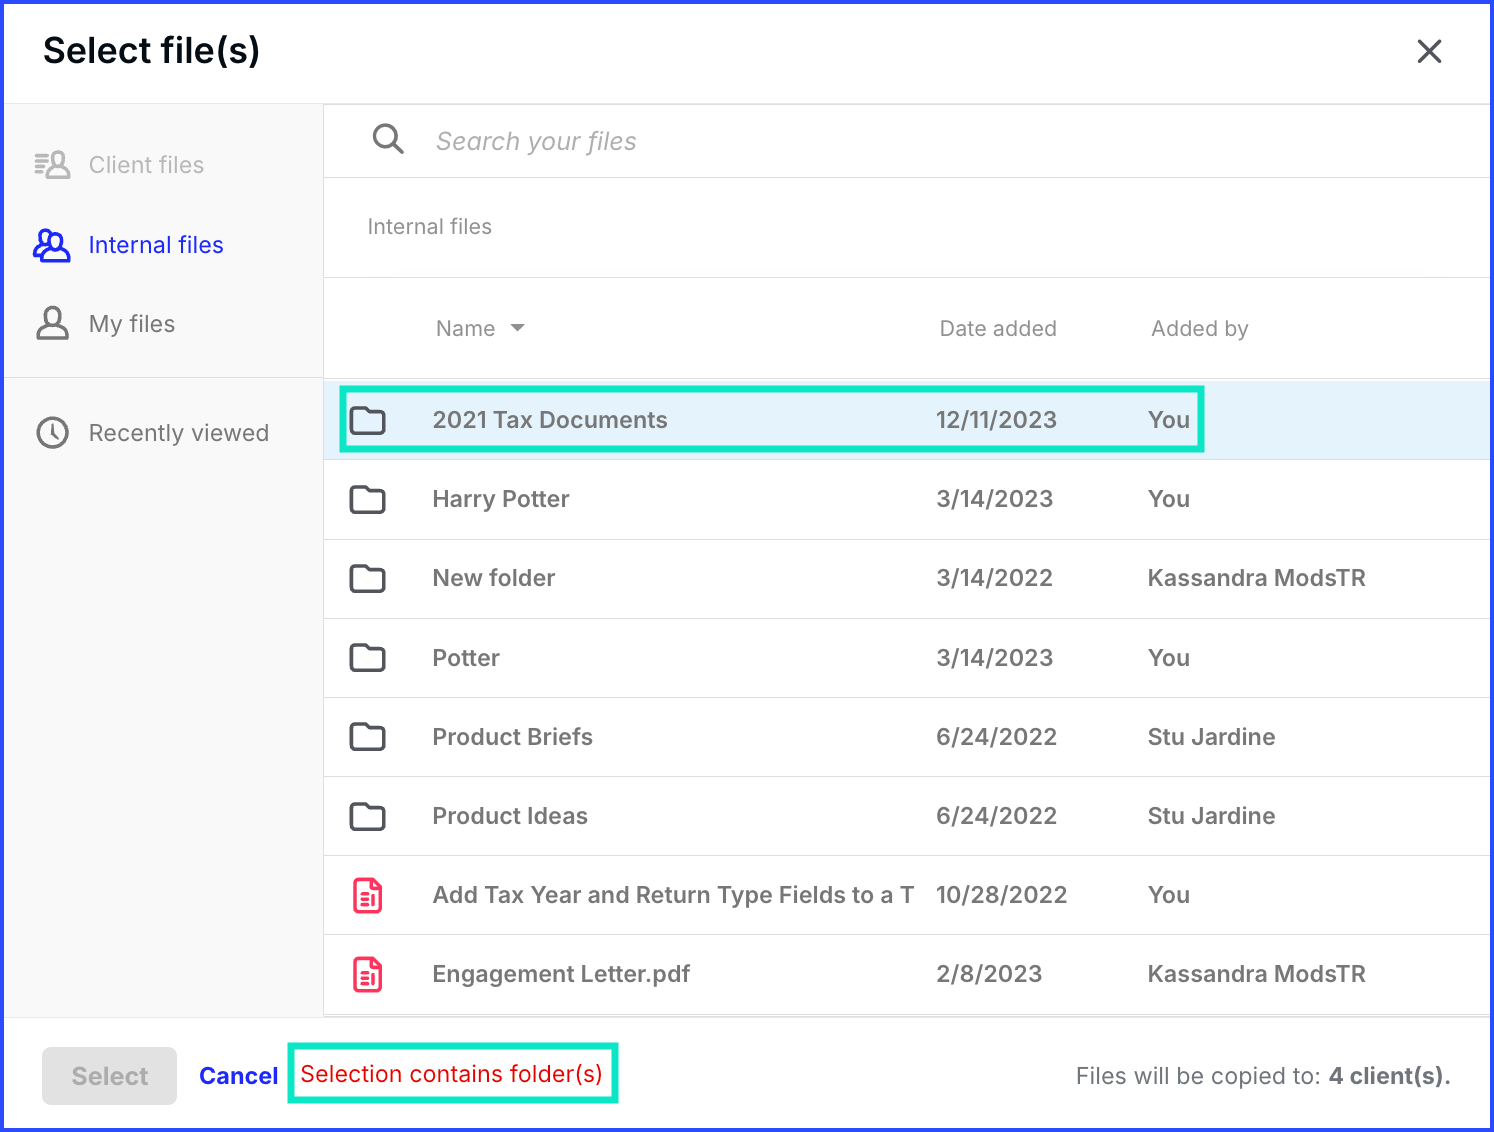Screen dimensions: 1494x1132
Task: Click the folder name Potter added 3/14/2023
Action: coord(466,658)
